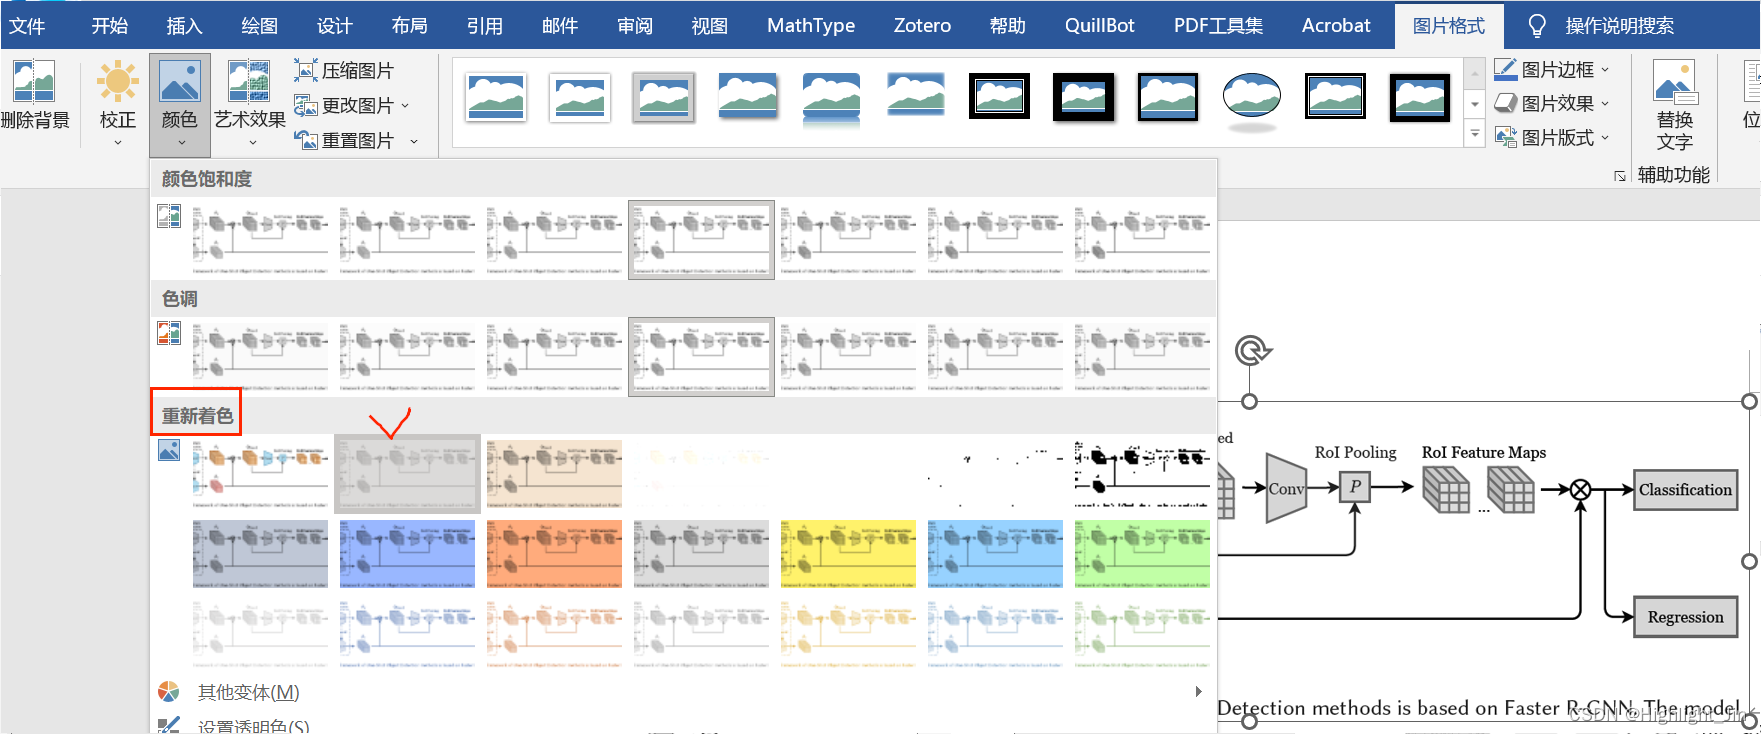Open 图片效果 (Picture Effects) menu

tap(1551, 103)
